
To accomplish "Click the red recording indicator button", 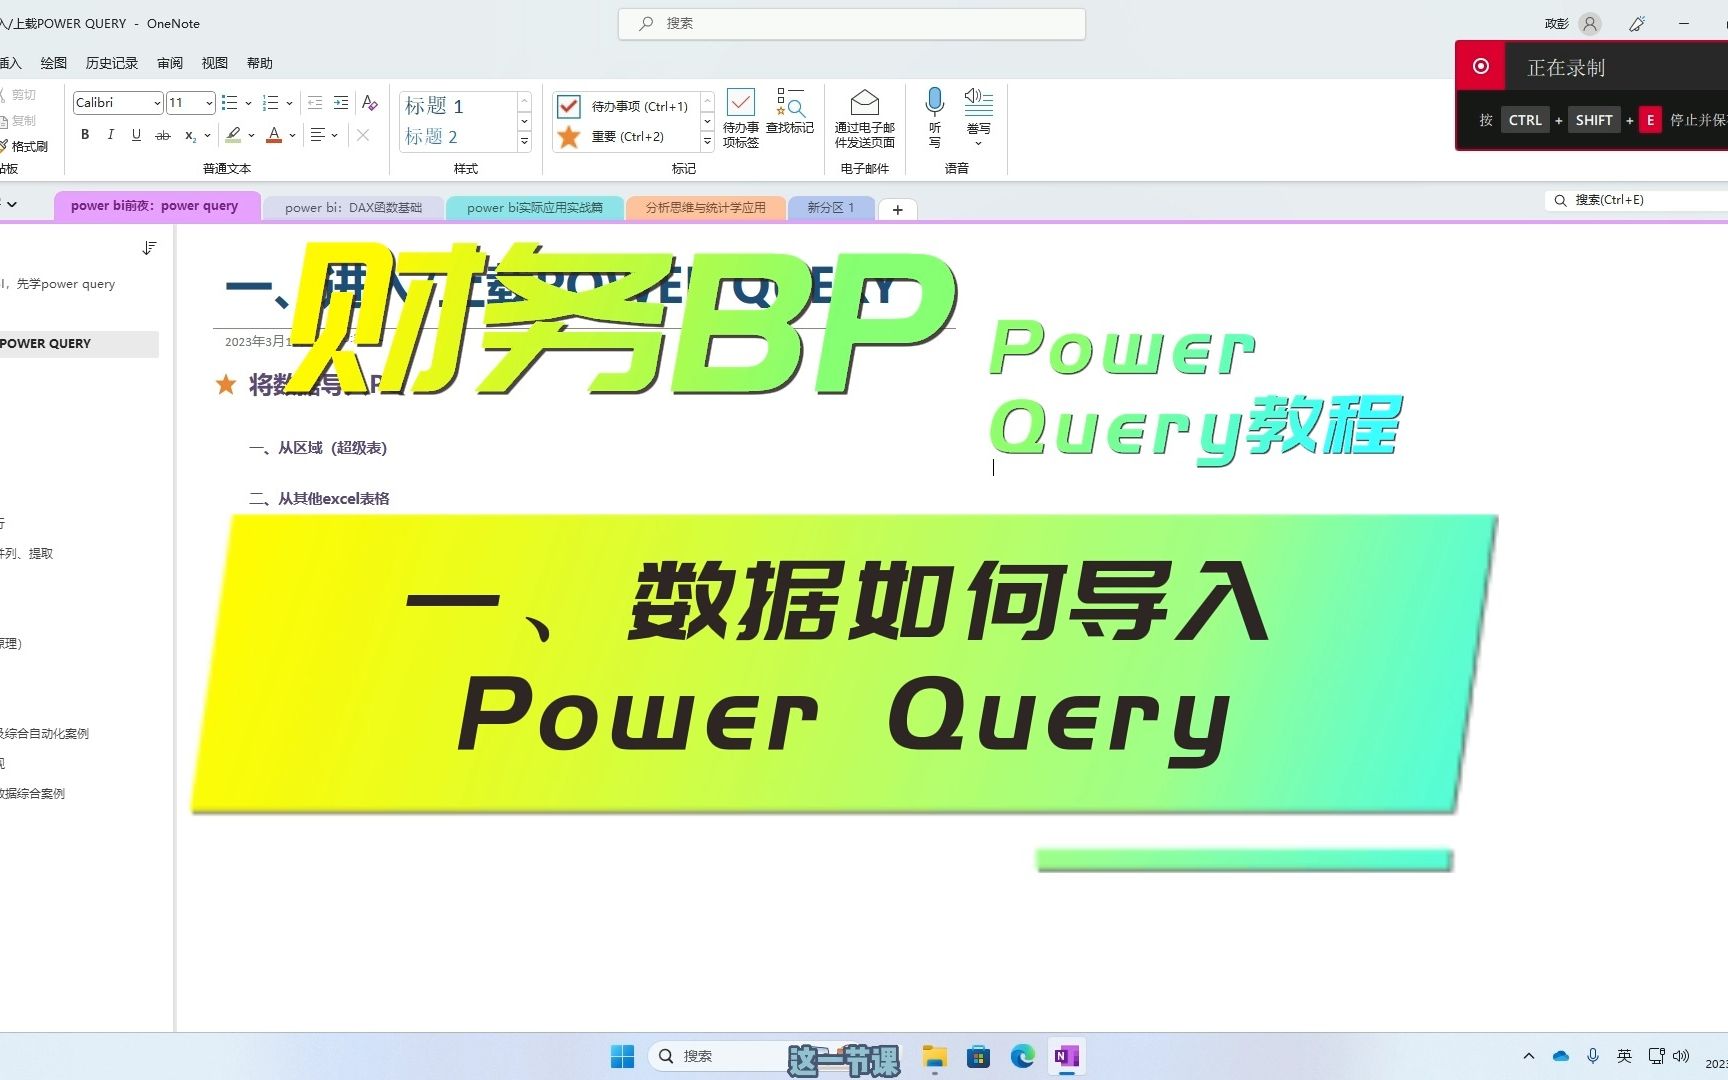I will 1481,67.
